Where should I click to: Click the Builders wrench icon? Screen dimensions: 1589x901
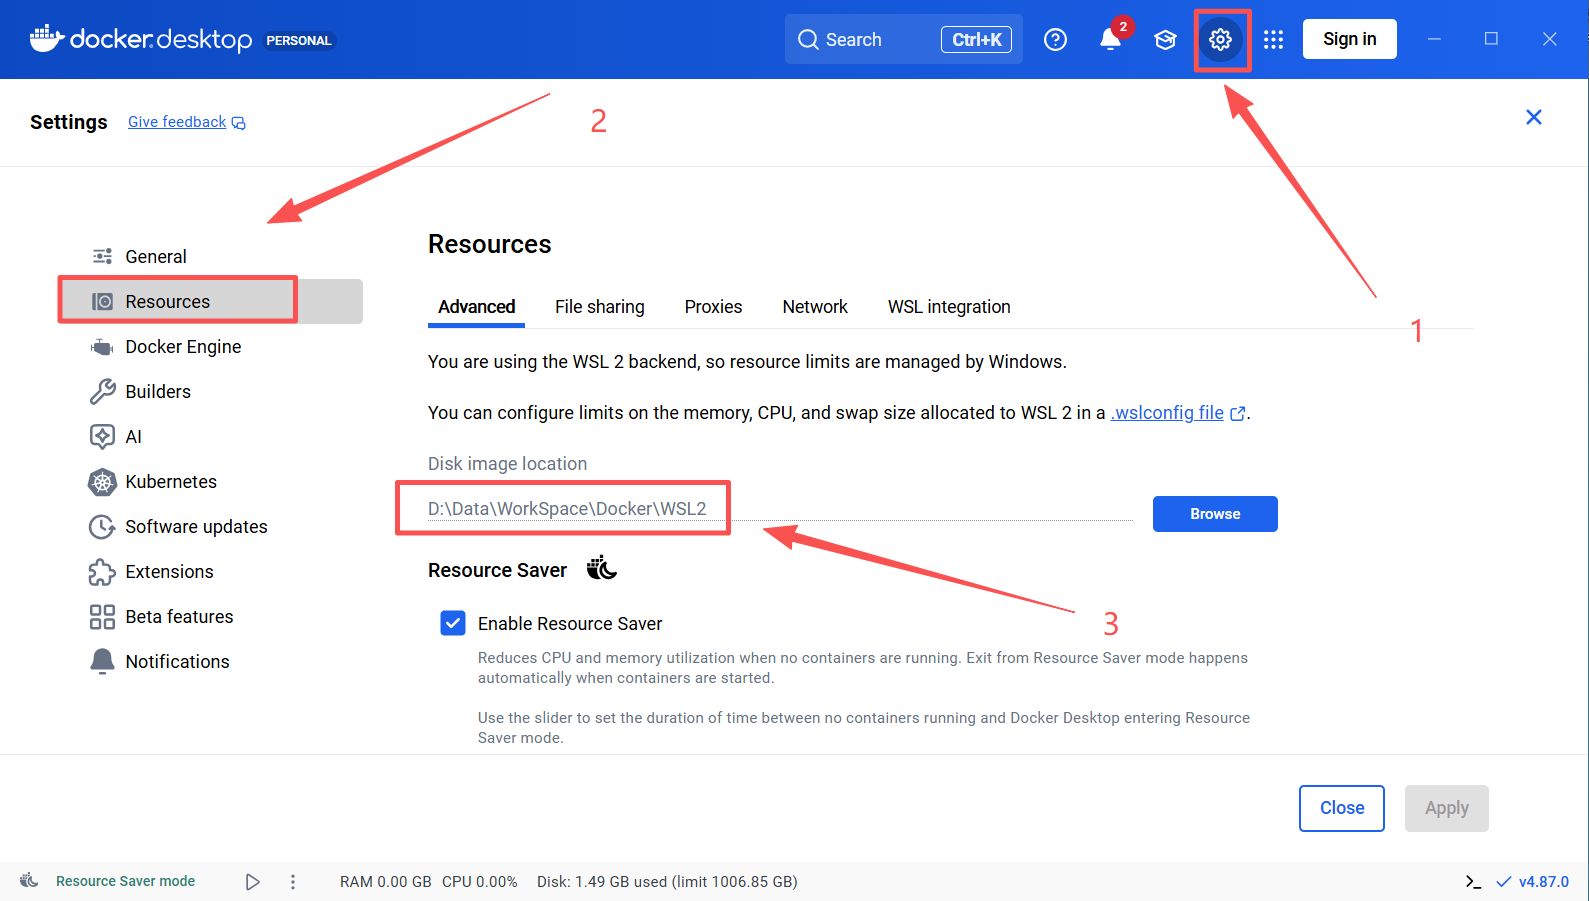pos(102,391)
